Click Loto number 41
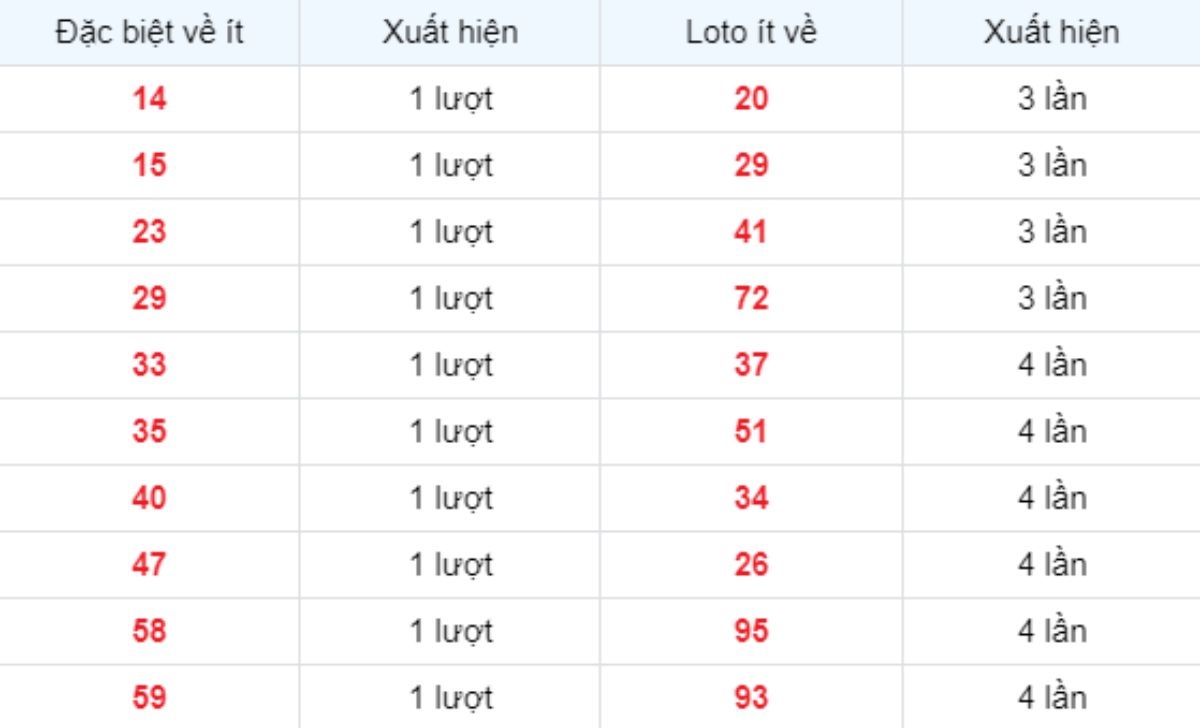 click(751, 232)
